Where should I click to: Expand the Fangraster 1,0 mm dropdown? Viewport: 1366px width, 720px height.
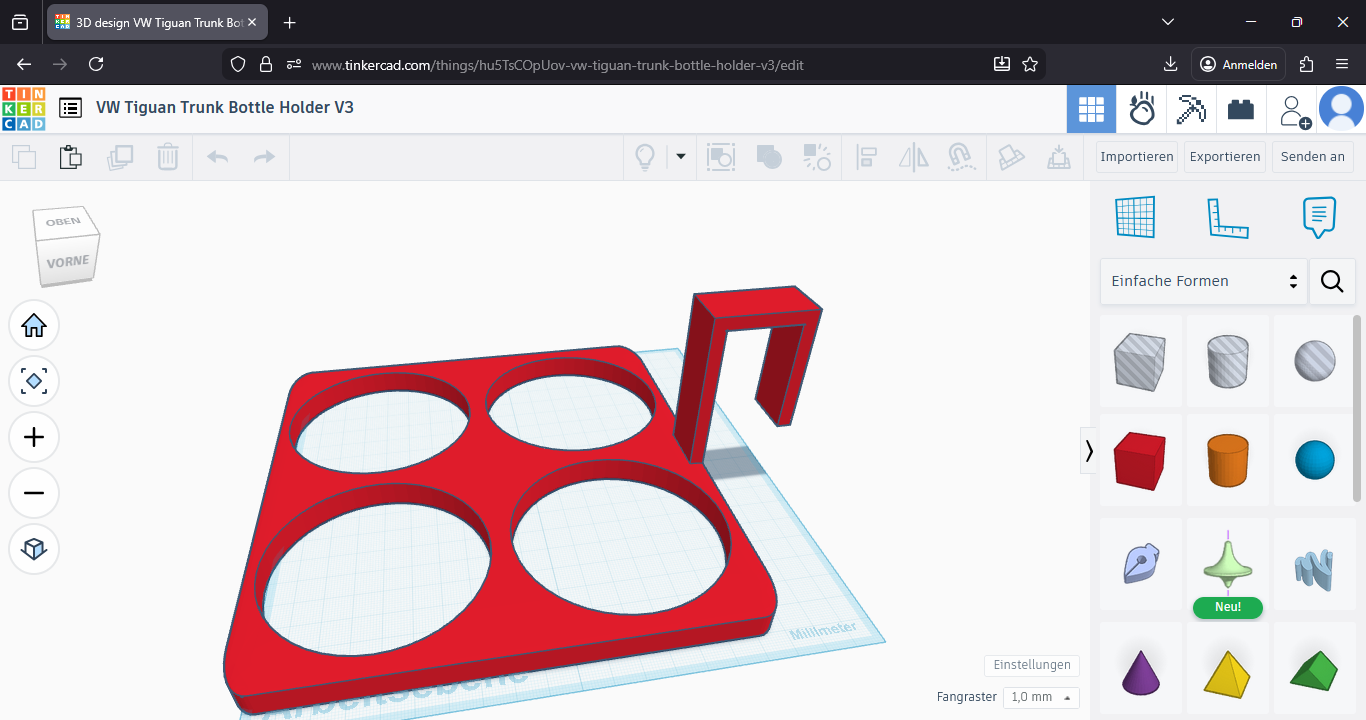(x=1043, y=697)
